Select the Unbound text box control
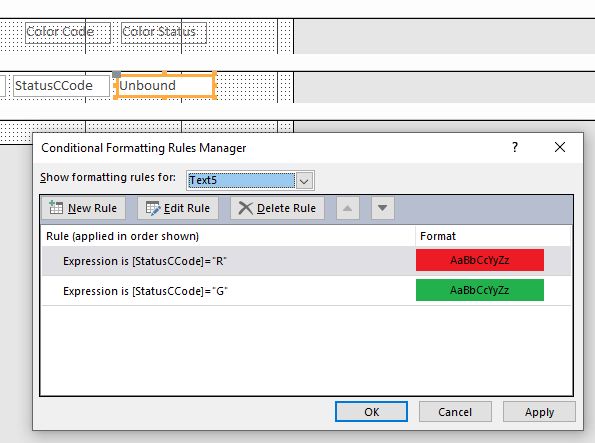This screenshot has width=595, height=443. coord(165,85)
